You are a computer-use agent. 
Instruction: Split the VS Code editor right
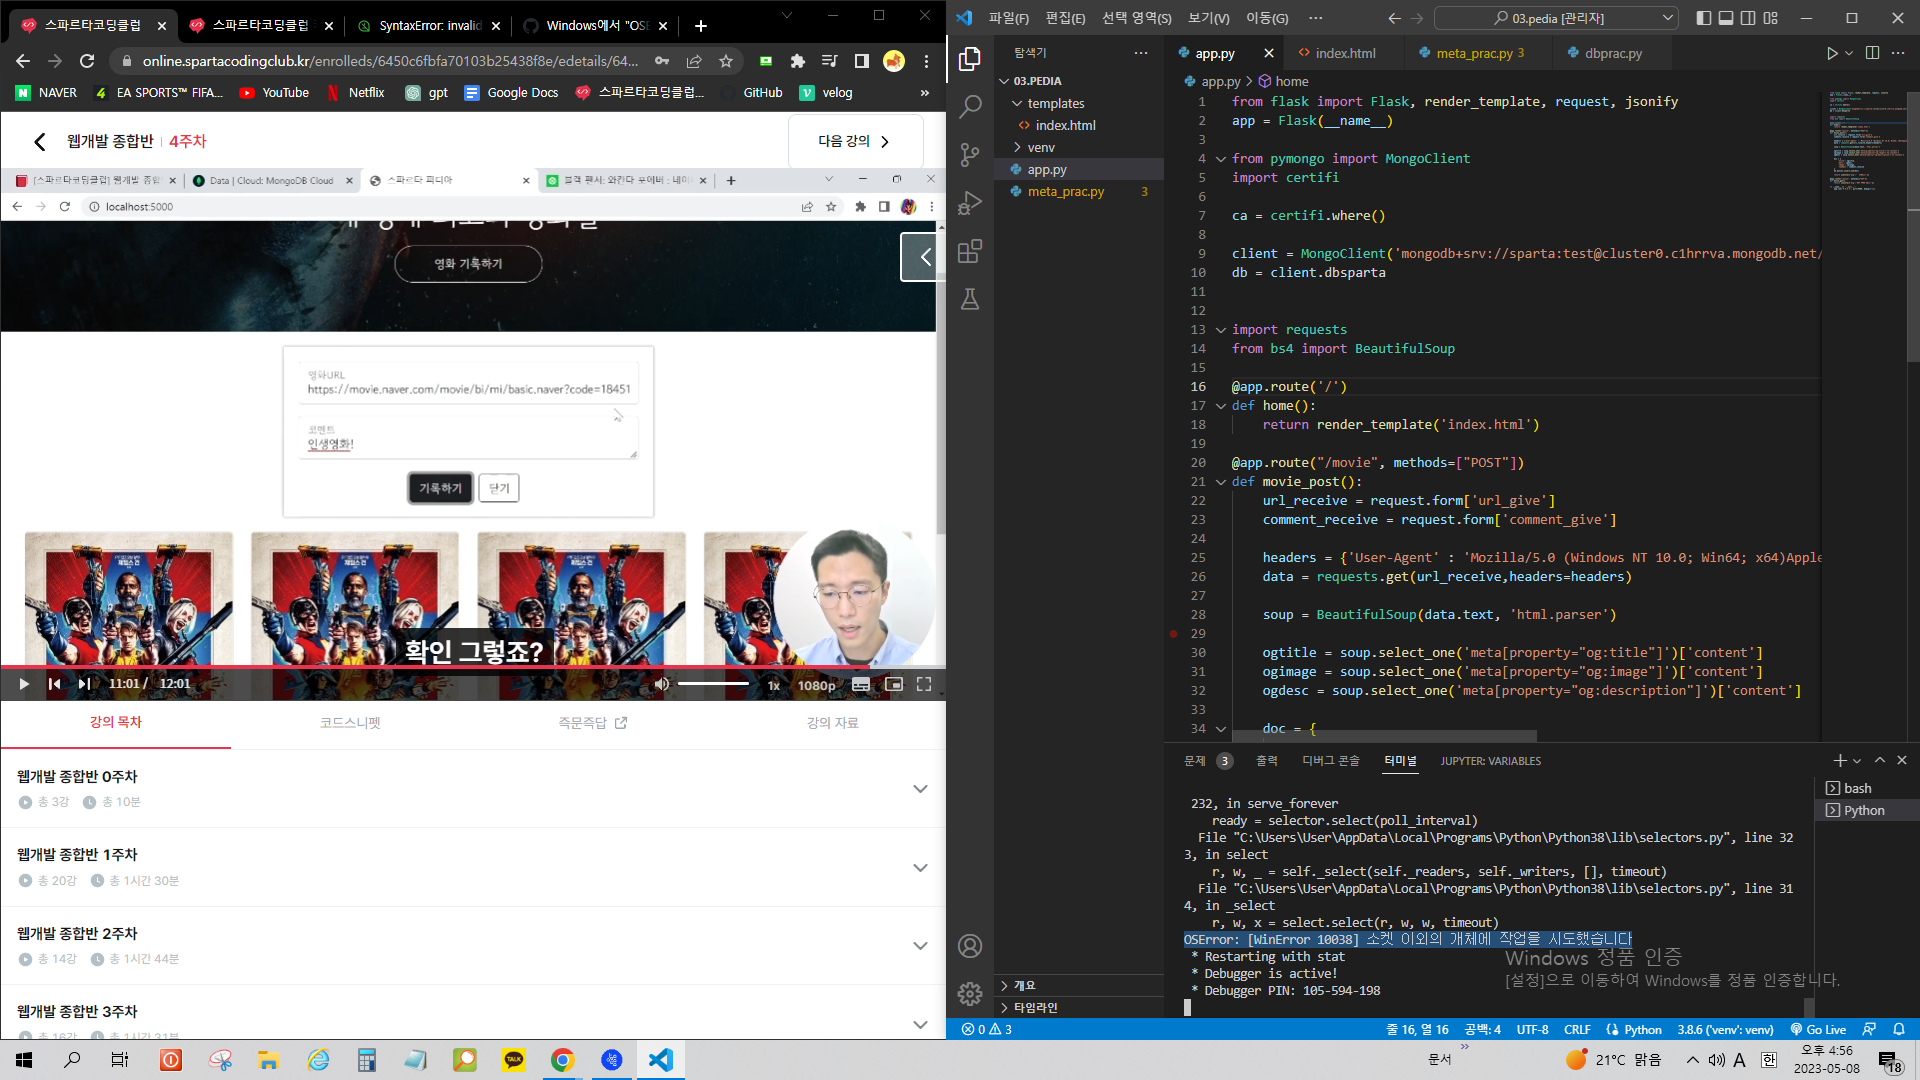point(1872,53)
